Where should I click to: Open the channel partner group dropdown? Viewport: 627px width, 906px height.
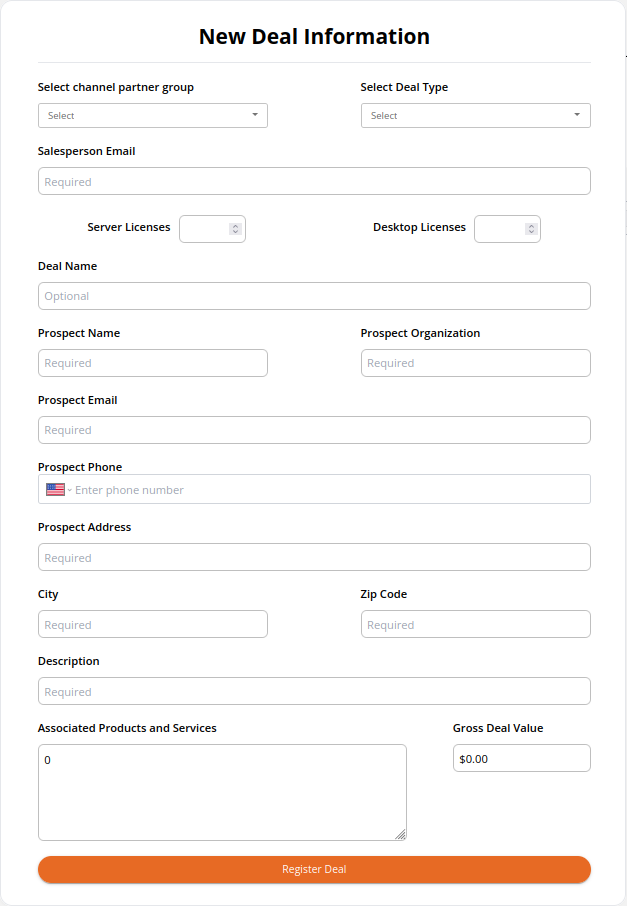point(153,116)
